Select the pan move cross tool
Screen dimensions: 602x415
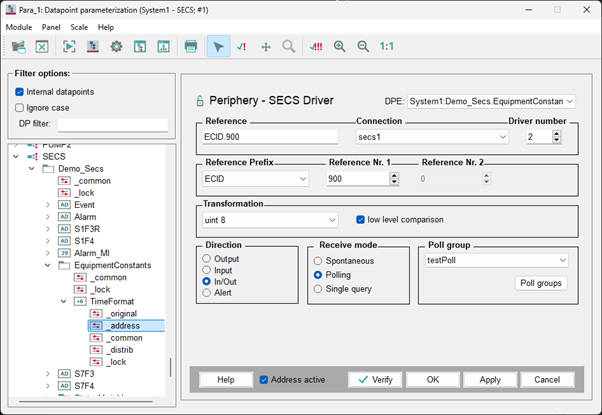click(x=266, y=47)
